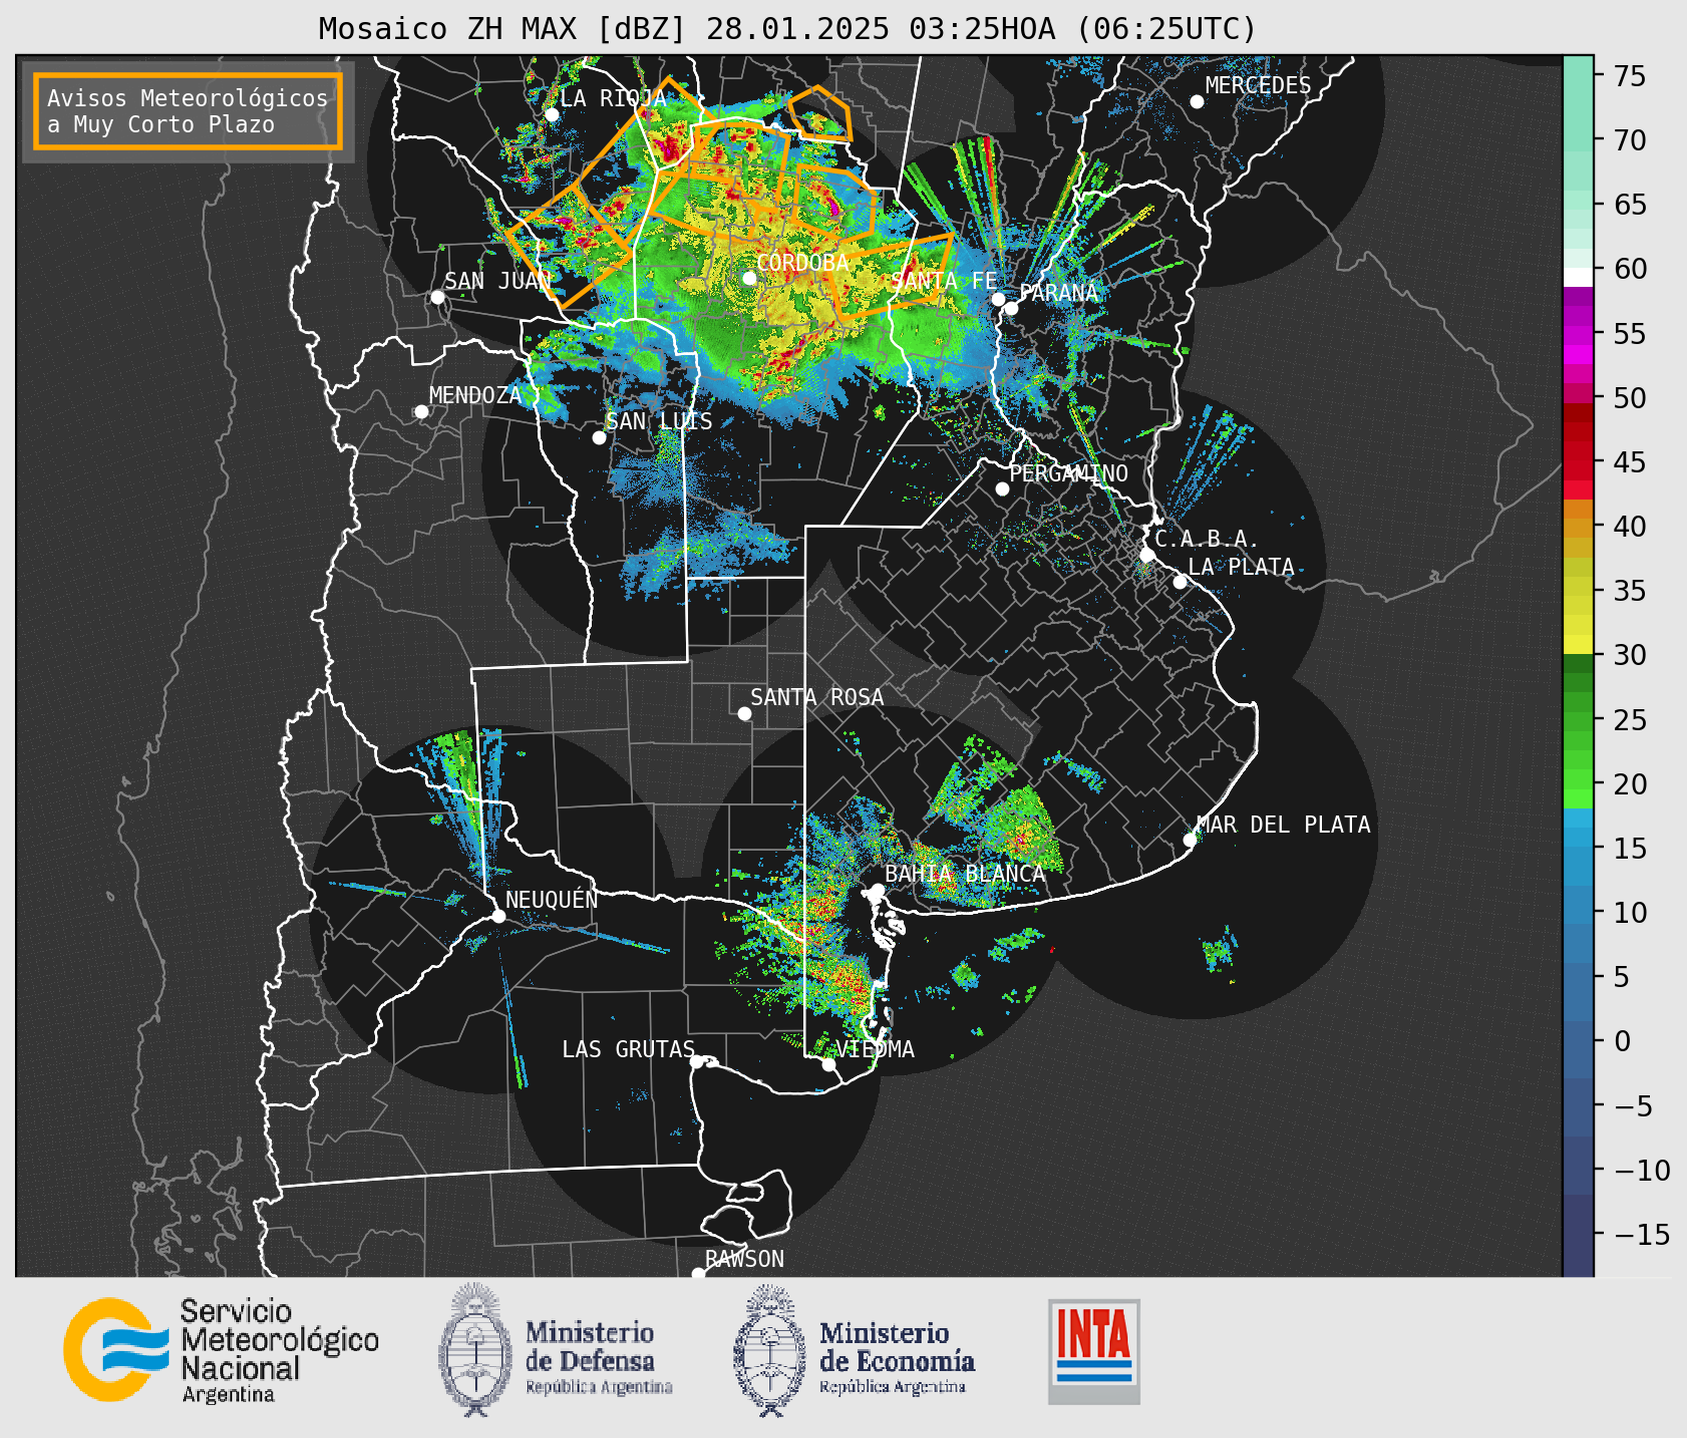The height and width of the screenshot is (1438, 1687).
Task: Click the green 25 dBZ color band
Action: click(1578, 720)
